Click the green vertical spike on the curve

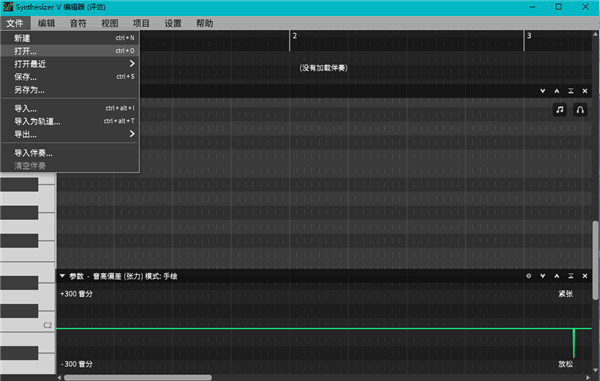pyautogui.click(x=574, y=343)
